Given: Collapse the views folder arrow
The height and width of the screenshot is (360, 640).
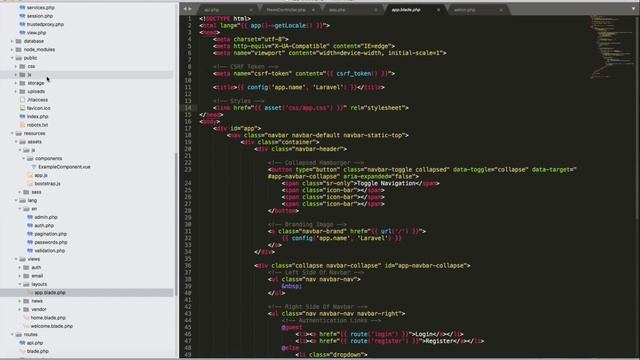Looking at the screenshot, I should click(16, 259).
